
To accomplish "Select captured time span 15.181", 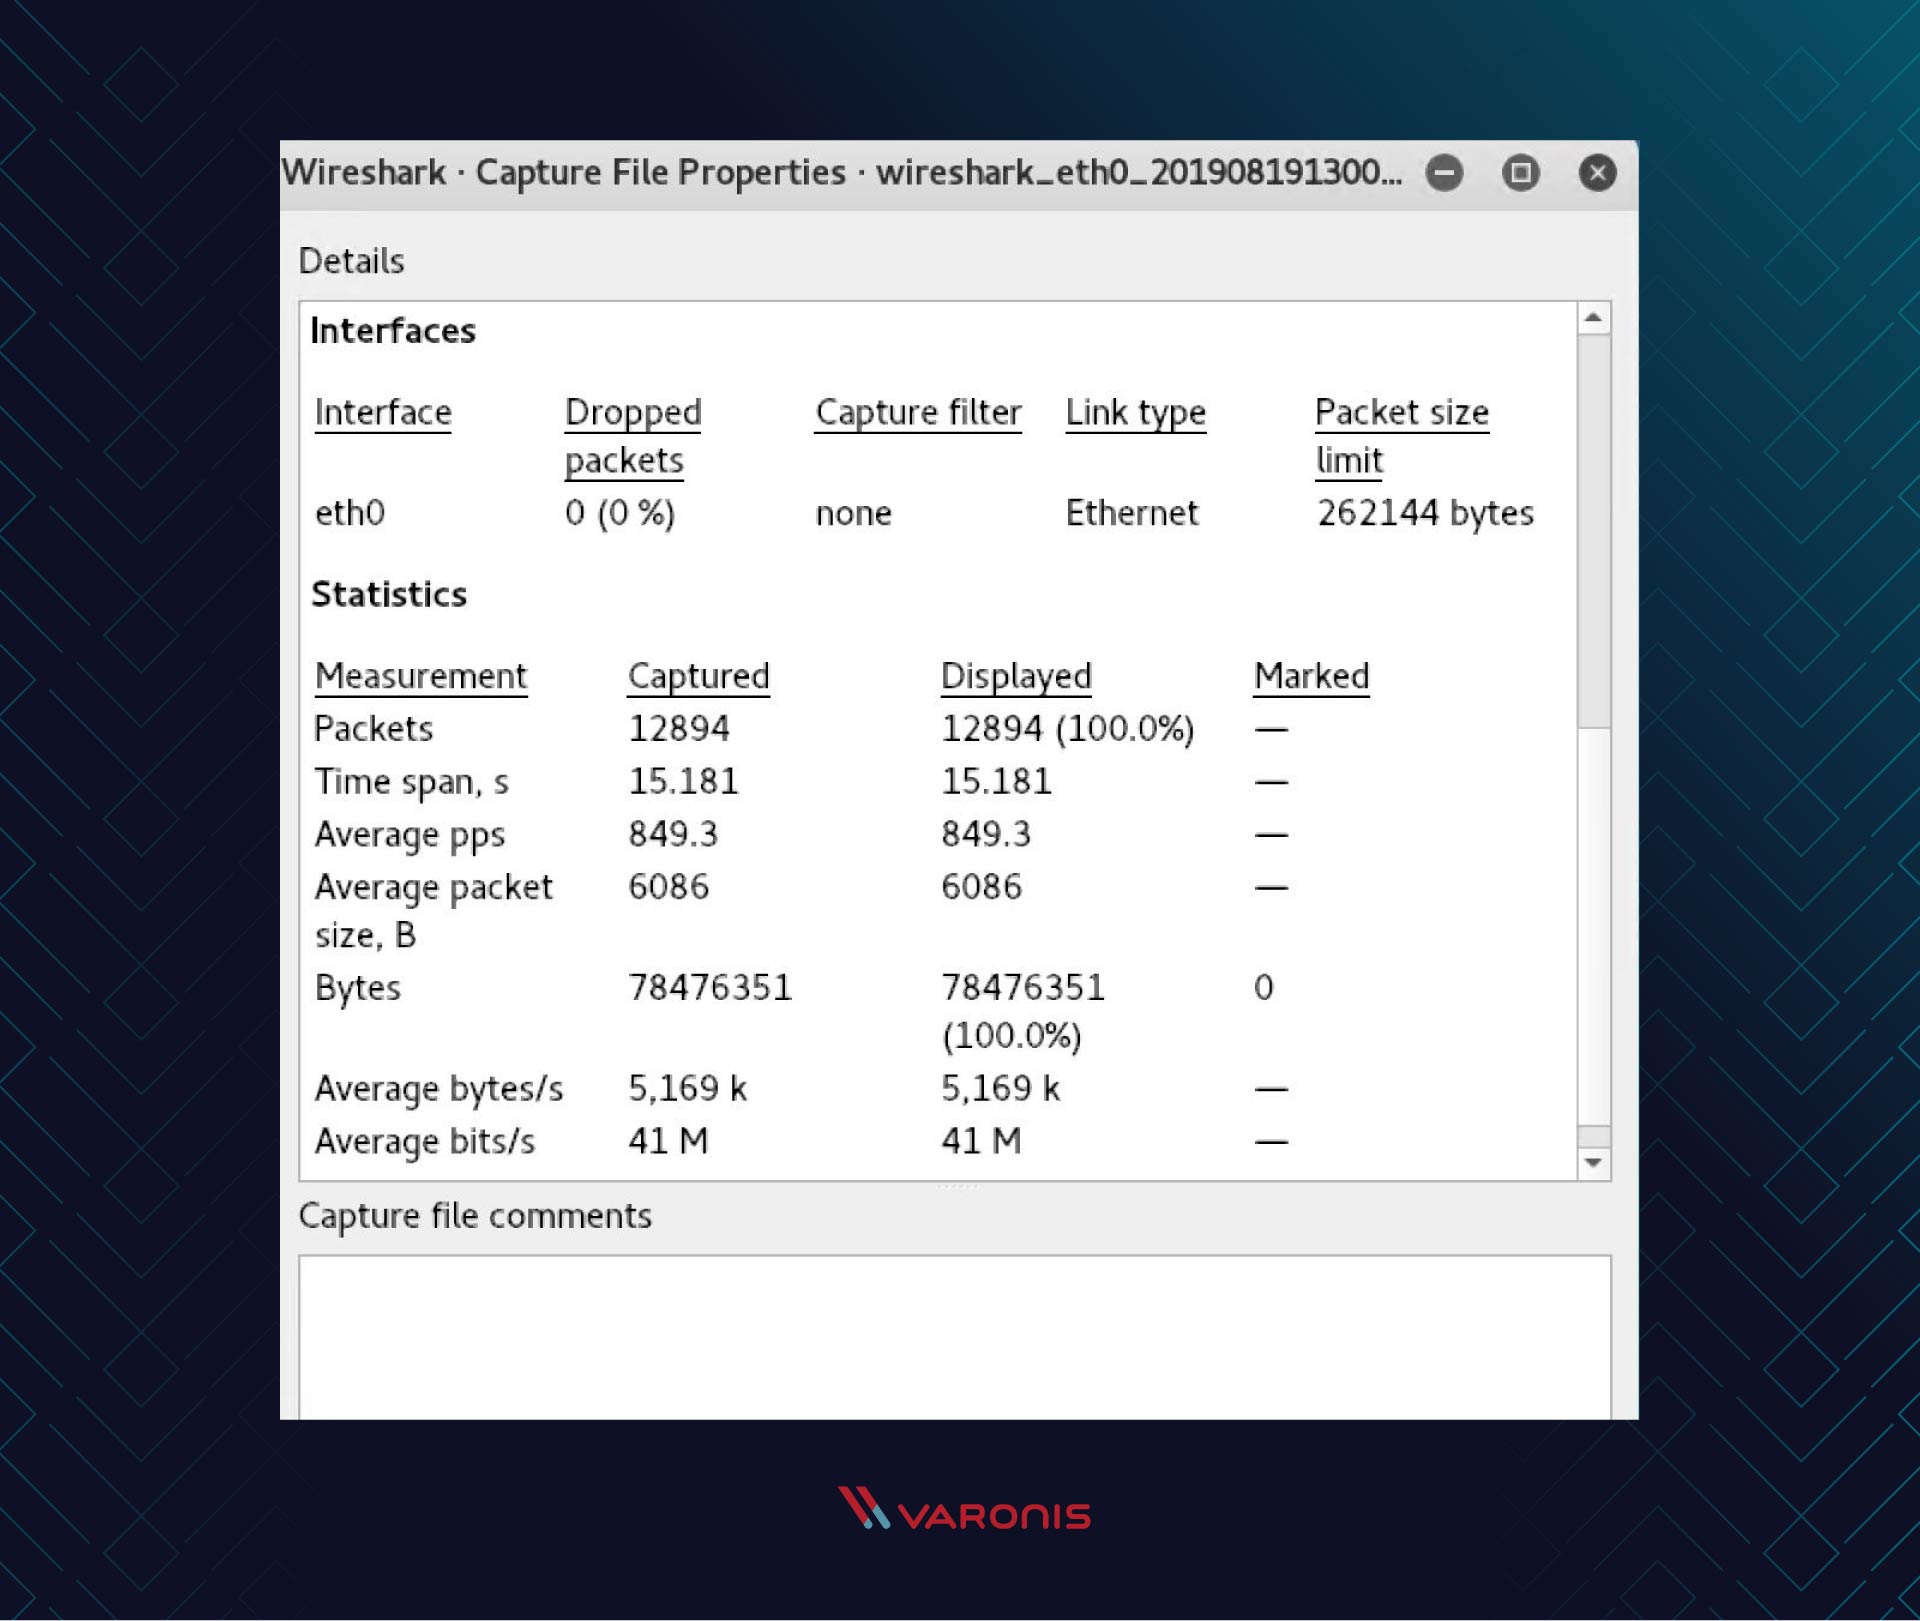I will click(x=683, y=782).
